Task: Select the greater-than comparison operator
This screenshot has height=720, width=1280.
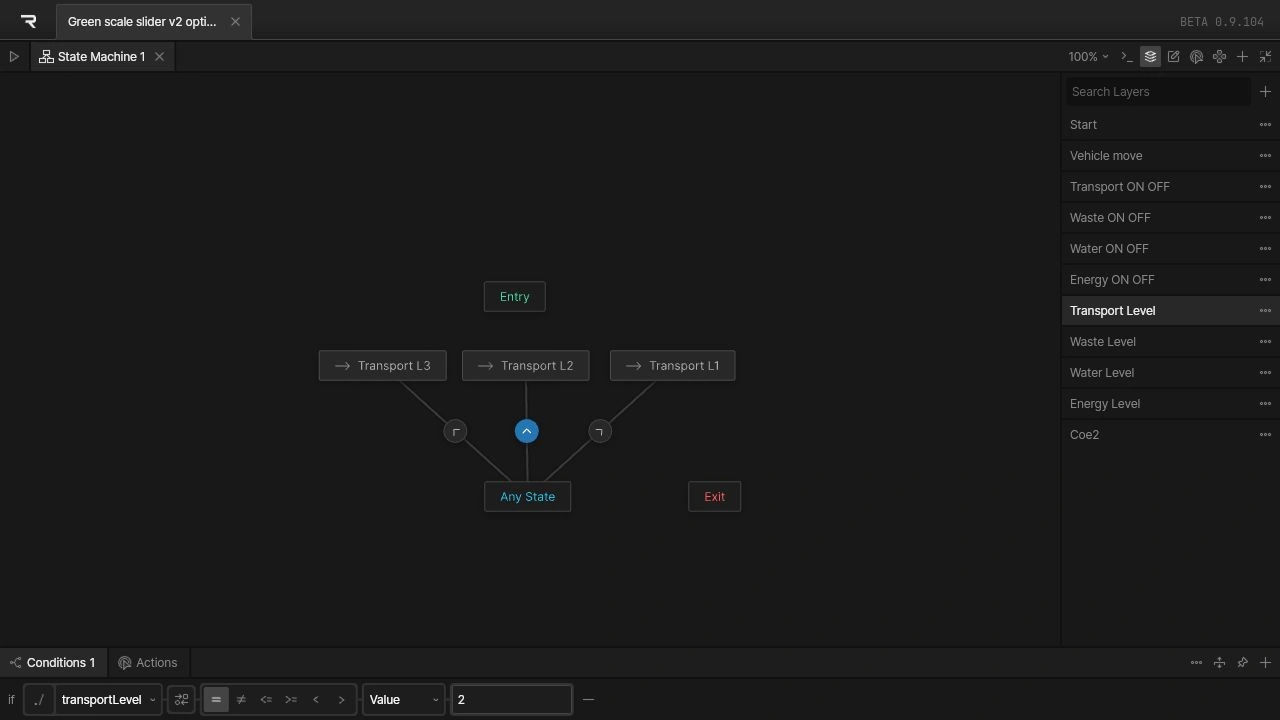Action: click(x=341, y=700)
